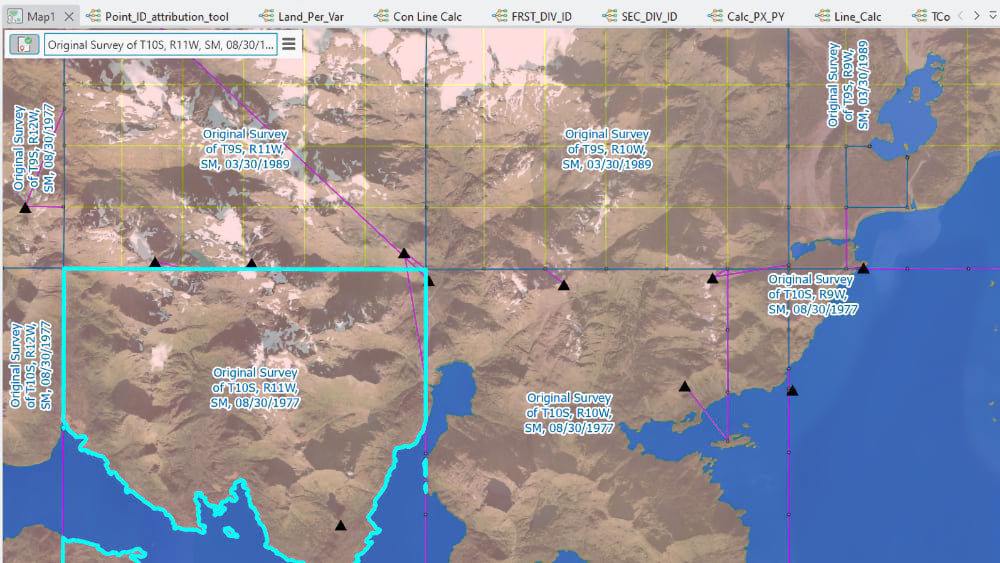Click the T10S, R10W survey label
Image resolution: width=1000 pixels, height=563 pixels.
(x=569, y=413)
